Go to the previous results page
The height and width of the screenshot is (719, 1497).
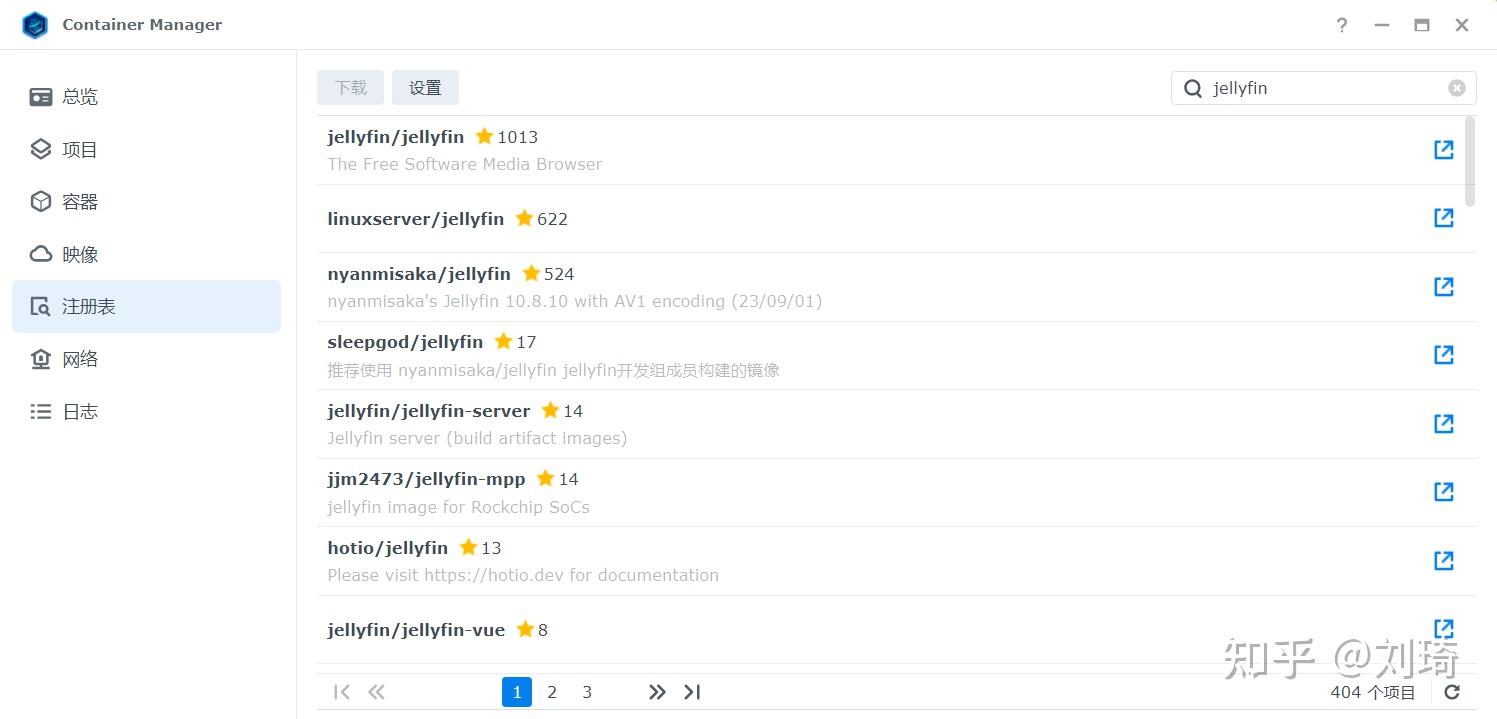tap(376, 692)
